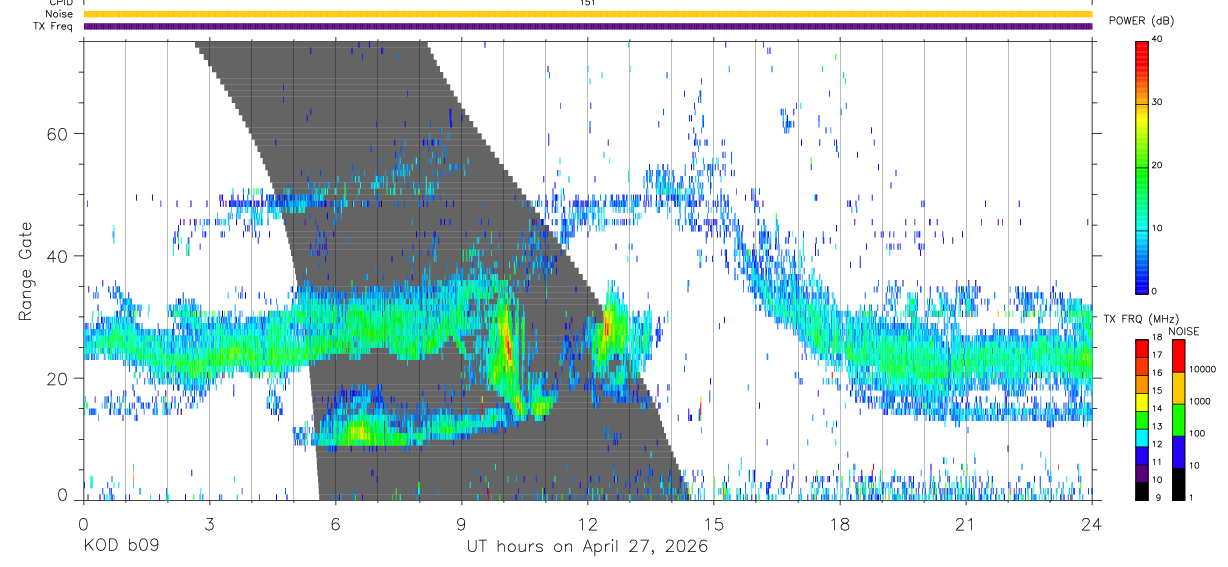Click the "15" hour label on the UT axis

click(713, 524)
